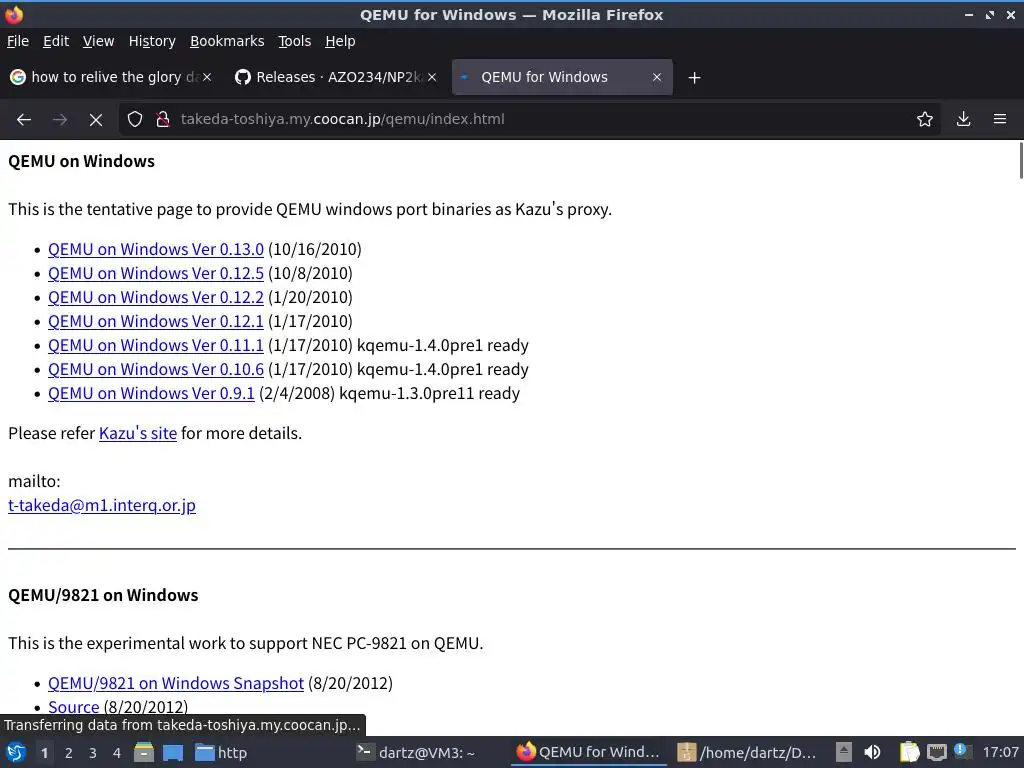The height and width of the screenshot is (768, 1024).
Task: Stop loading the page
Action: [x=95, y=120]
